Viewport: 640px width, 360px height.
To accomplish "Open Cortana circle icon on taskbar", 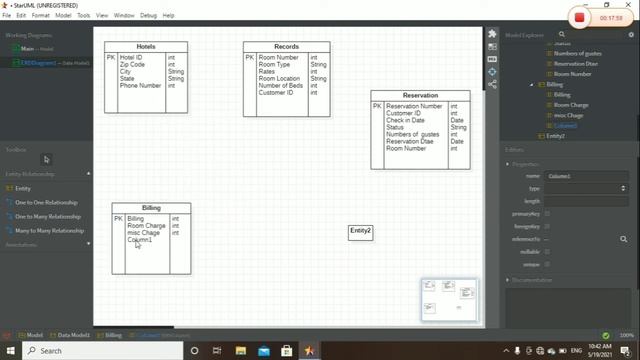I will 195,351.
